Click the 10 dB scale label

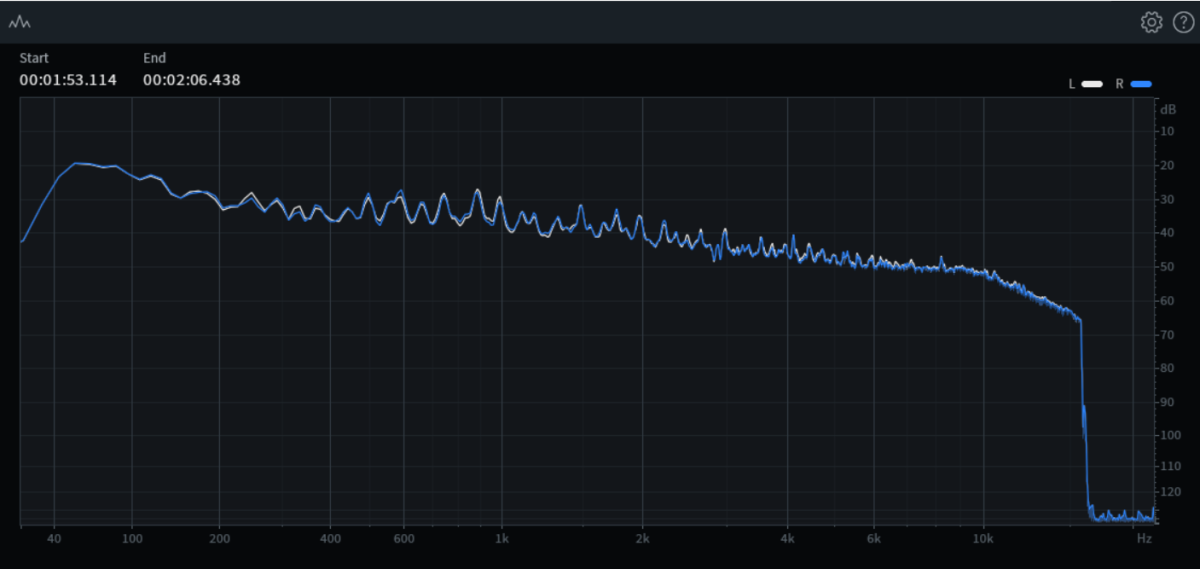[1168, 131]
